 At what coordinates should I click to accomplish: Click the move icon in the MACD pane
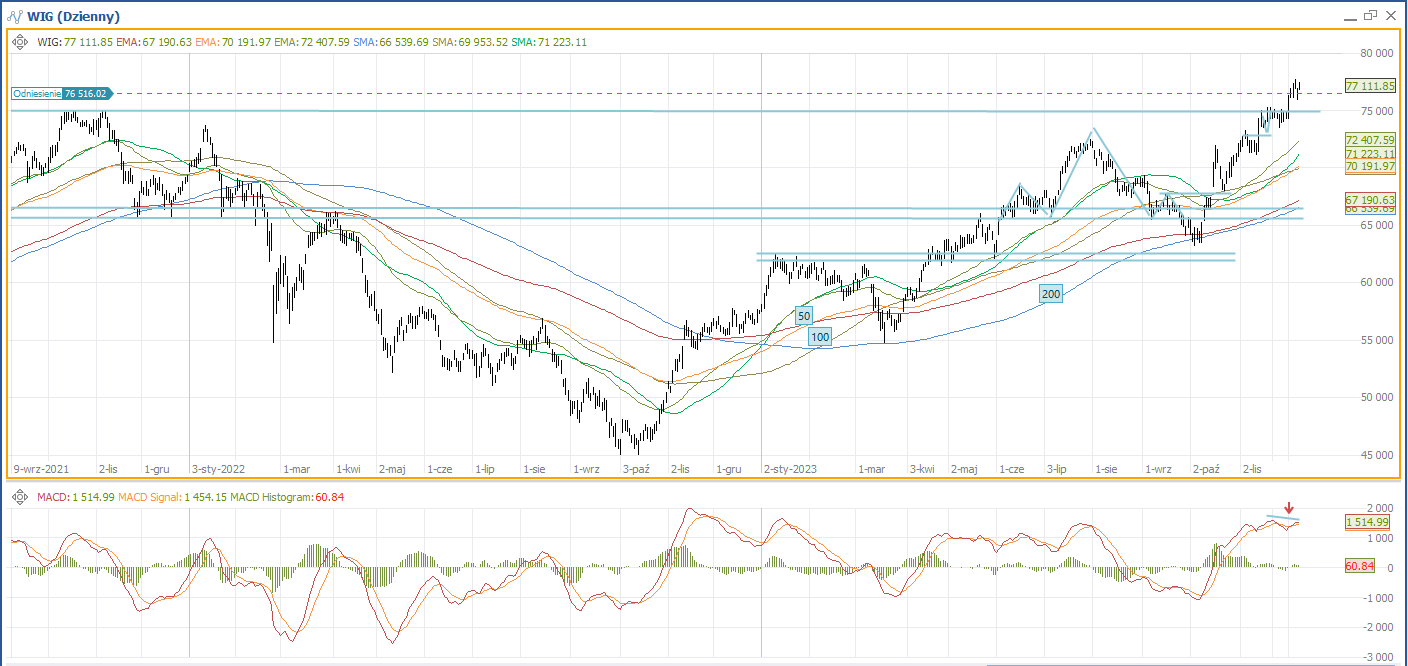tap(21, 497)
